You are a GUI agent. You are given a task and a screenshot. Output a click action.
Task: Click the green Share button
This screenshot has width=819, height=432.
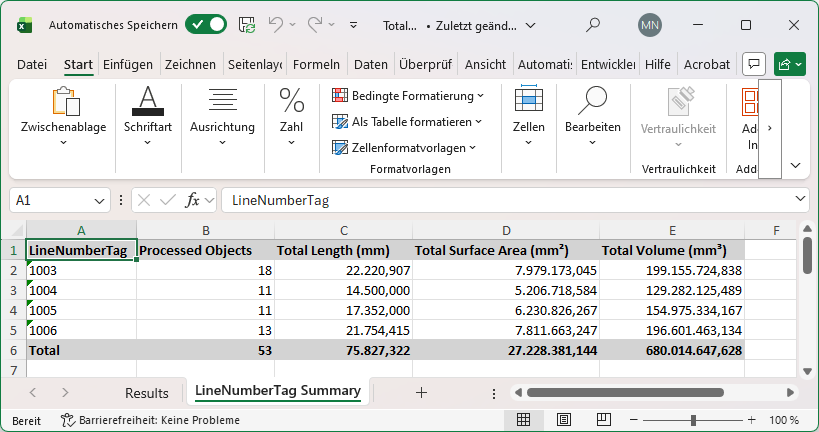[x=789, y=64]
